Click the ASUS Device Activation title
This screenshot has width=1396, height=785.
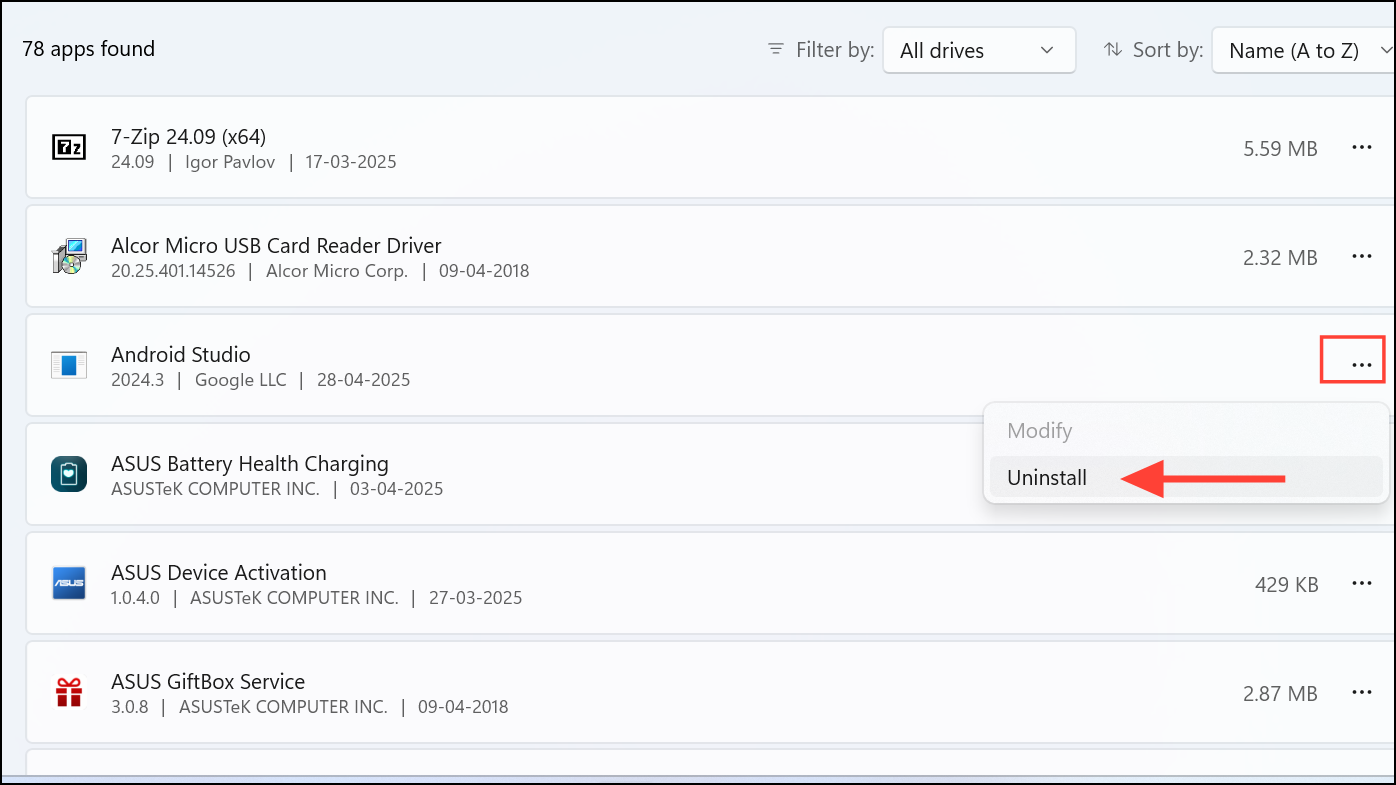[219, 573]
